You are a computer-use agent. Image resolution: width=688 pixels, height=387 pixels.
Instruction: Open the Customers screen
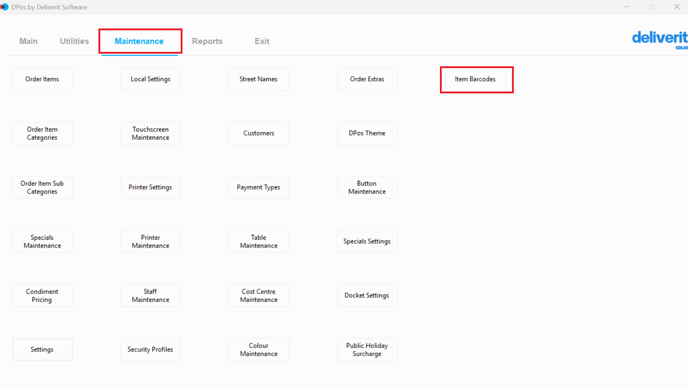coord(258,133)
